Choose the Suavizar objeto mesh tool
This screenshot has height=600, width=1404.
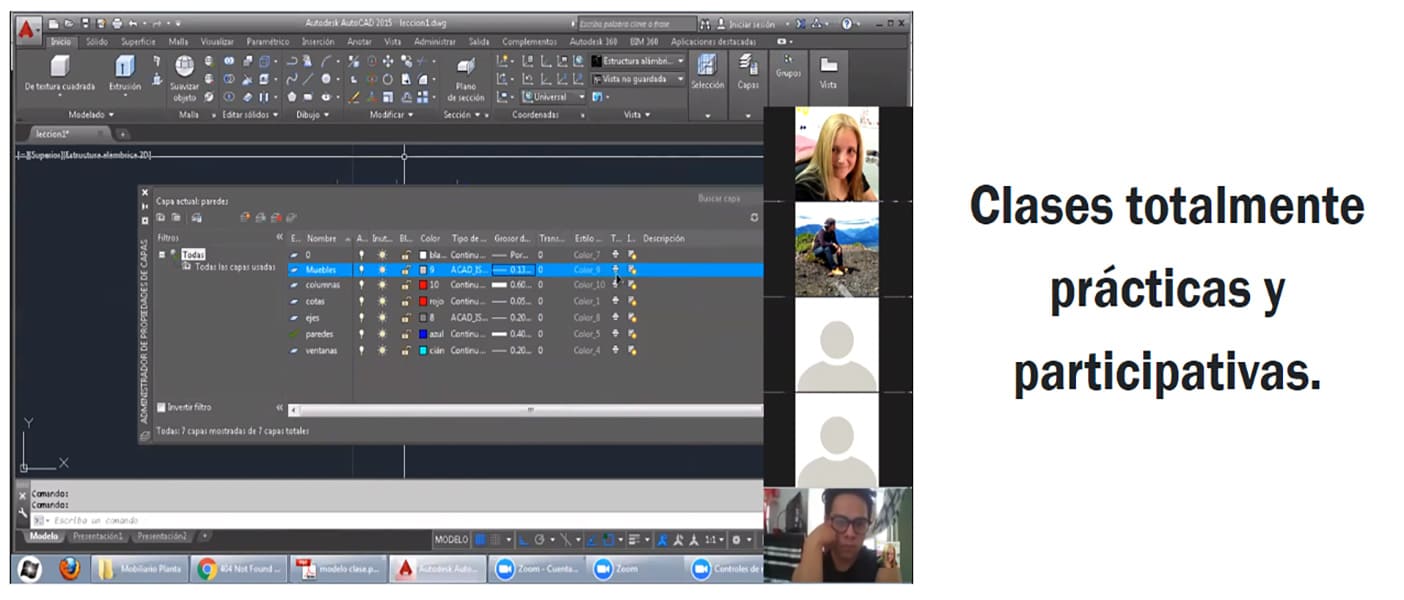[185, 79]
